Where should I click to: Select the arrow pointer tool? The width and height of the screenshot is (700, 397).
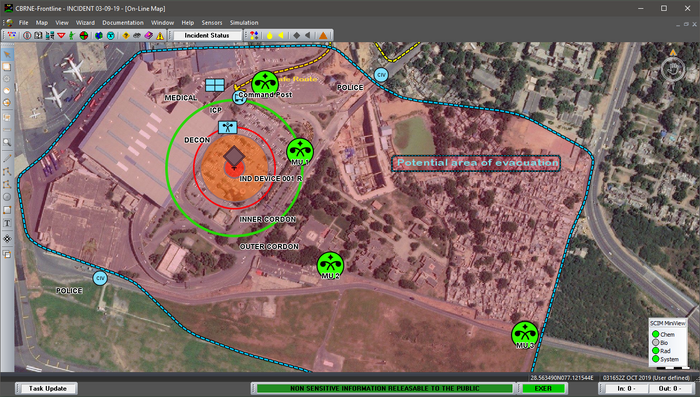pos(7,54)
